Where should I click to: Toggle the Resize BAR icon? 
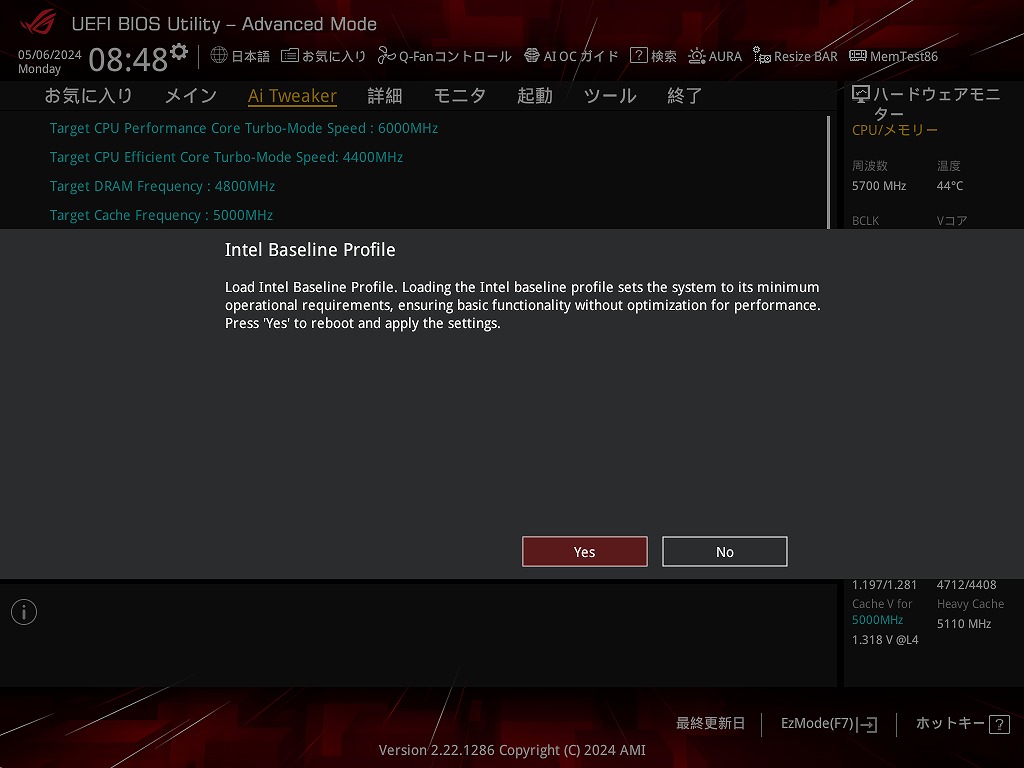[761, 56]
